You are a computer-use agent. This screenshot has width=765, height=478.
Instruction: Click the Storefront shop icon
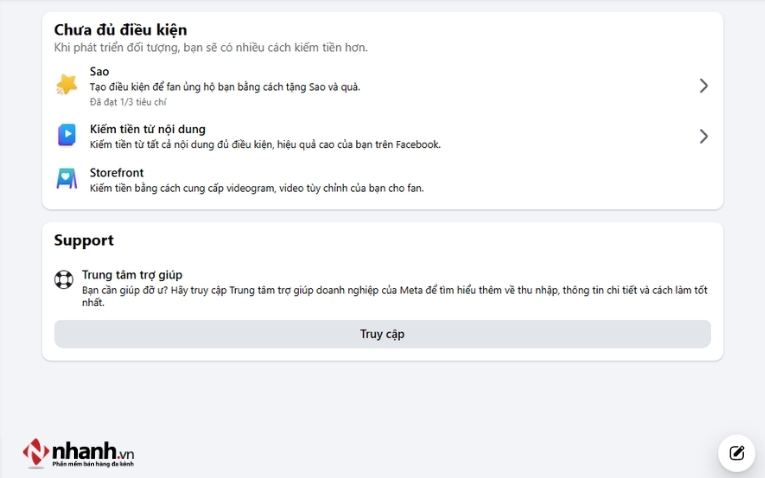pos(66,179)
